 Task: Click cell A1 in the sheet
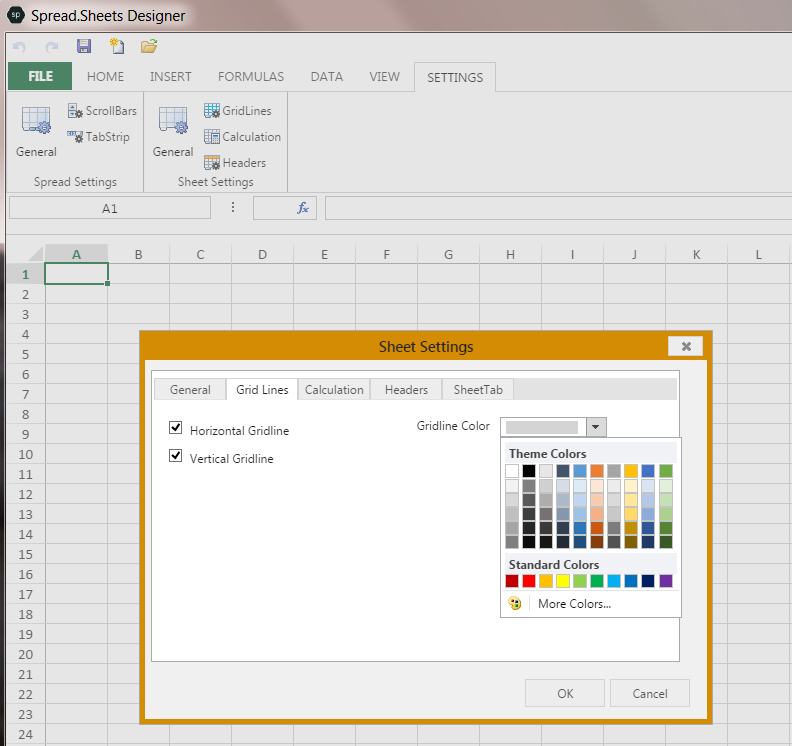76,274
